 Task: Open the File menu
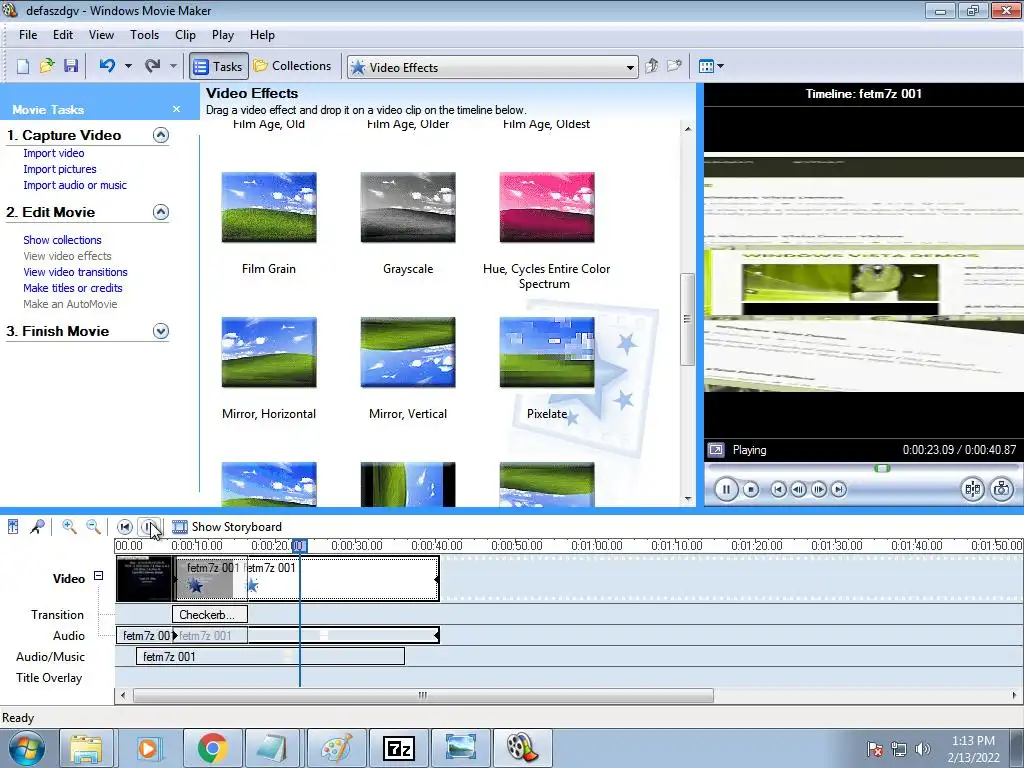28,35
